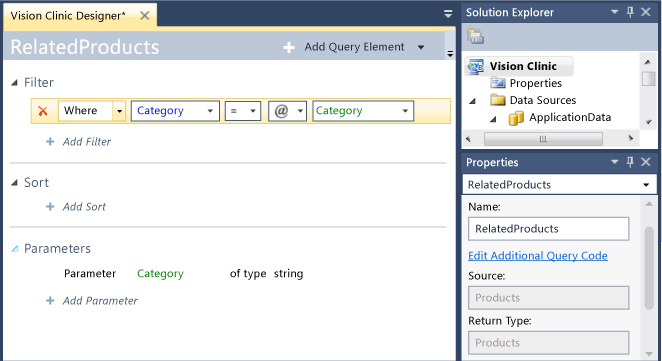662x361 pixels.
Task: Select Properties node in Solution Explorer
Action: click(x=536, y=83)
